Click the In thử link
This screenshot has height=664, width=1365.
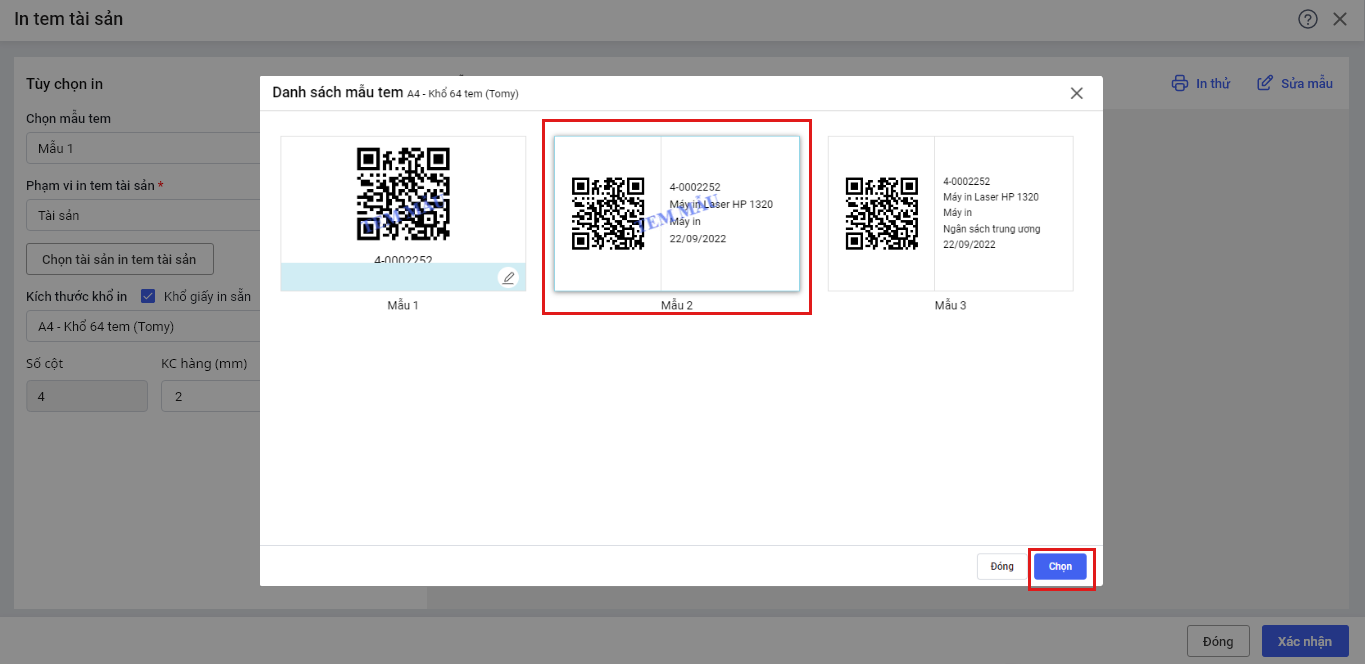[1213, 84]
